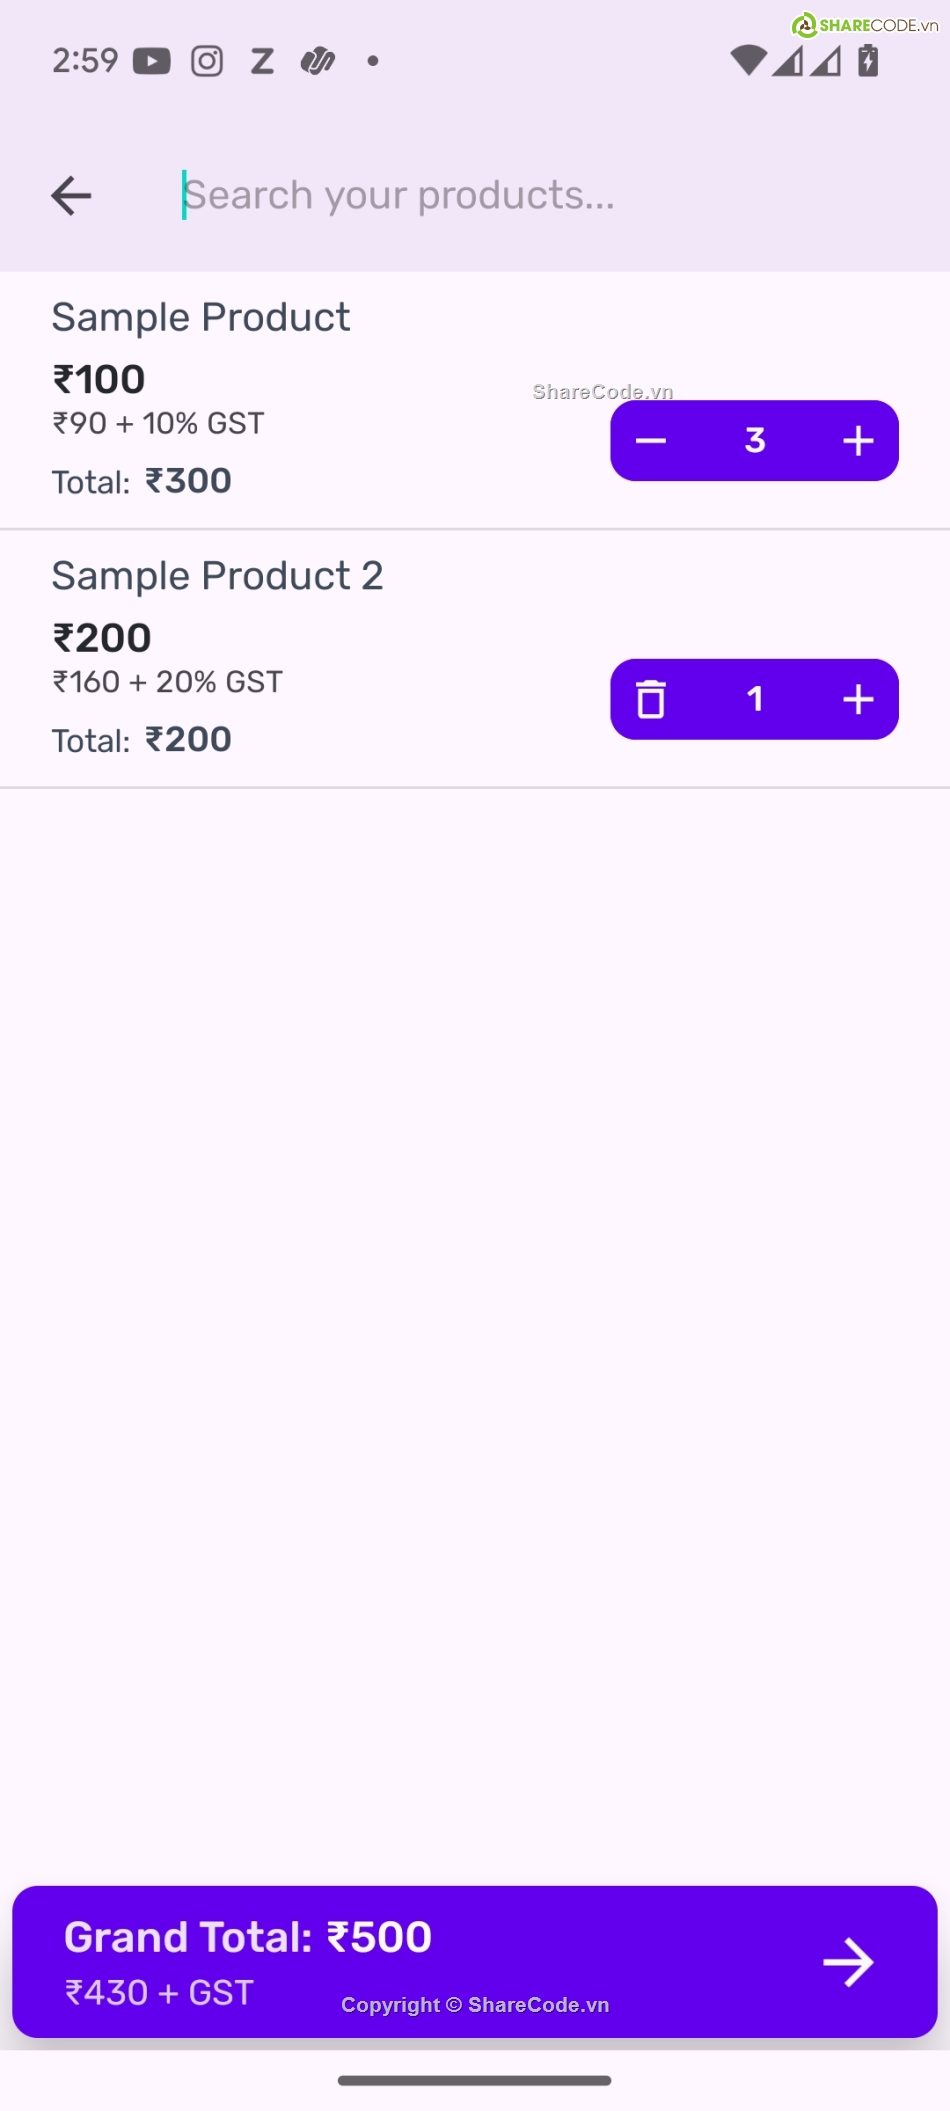The height and width of the screenshot is (2111, 950).
Task: Tap the Total ₹300 line
Action: point(142,482)
